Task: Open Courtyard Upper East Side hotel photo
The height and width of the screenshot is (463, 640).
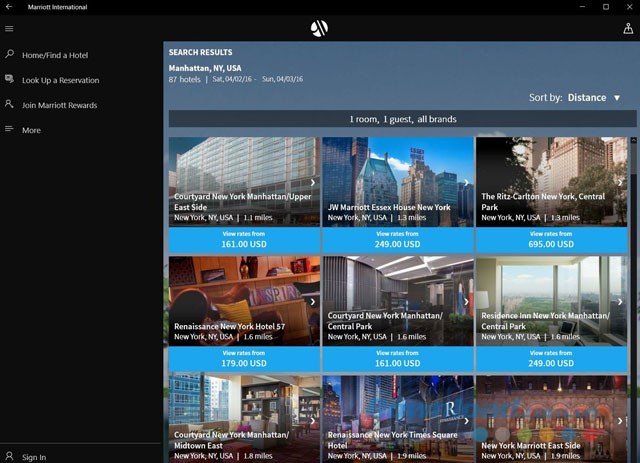Action: click(x=244, y=182)
